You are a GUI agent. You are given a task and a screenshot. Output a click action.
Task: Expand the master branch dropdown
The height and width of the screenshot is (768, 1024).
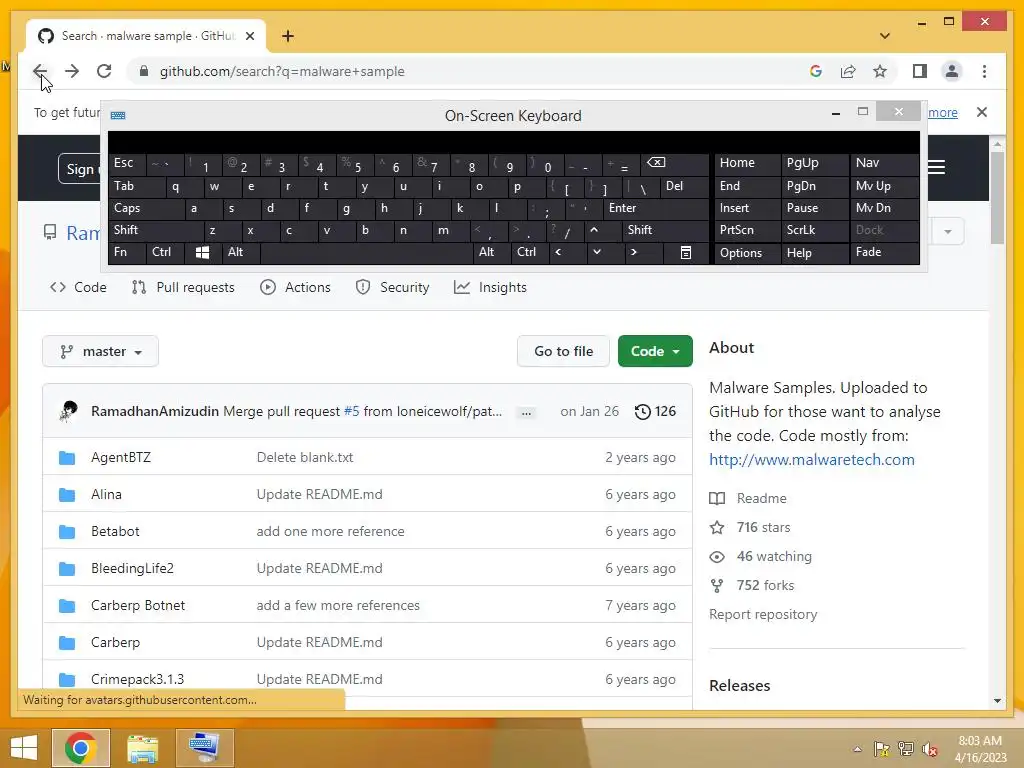[101, 351]
